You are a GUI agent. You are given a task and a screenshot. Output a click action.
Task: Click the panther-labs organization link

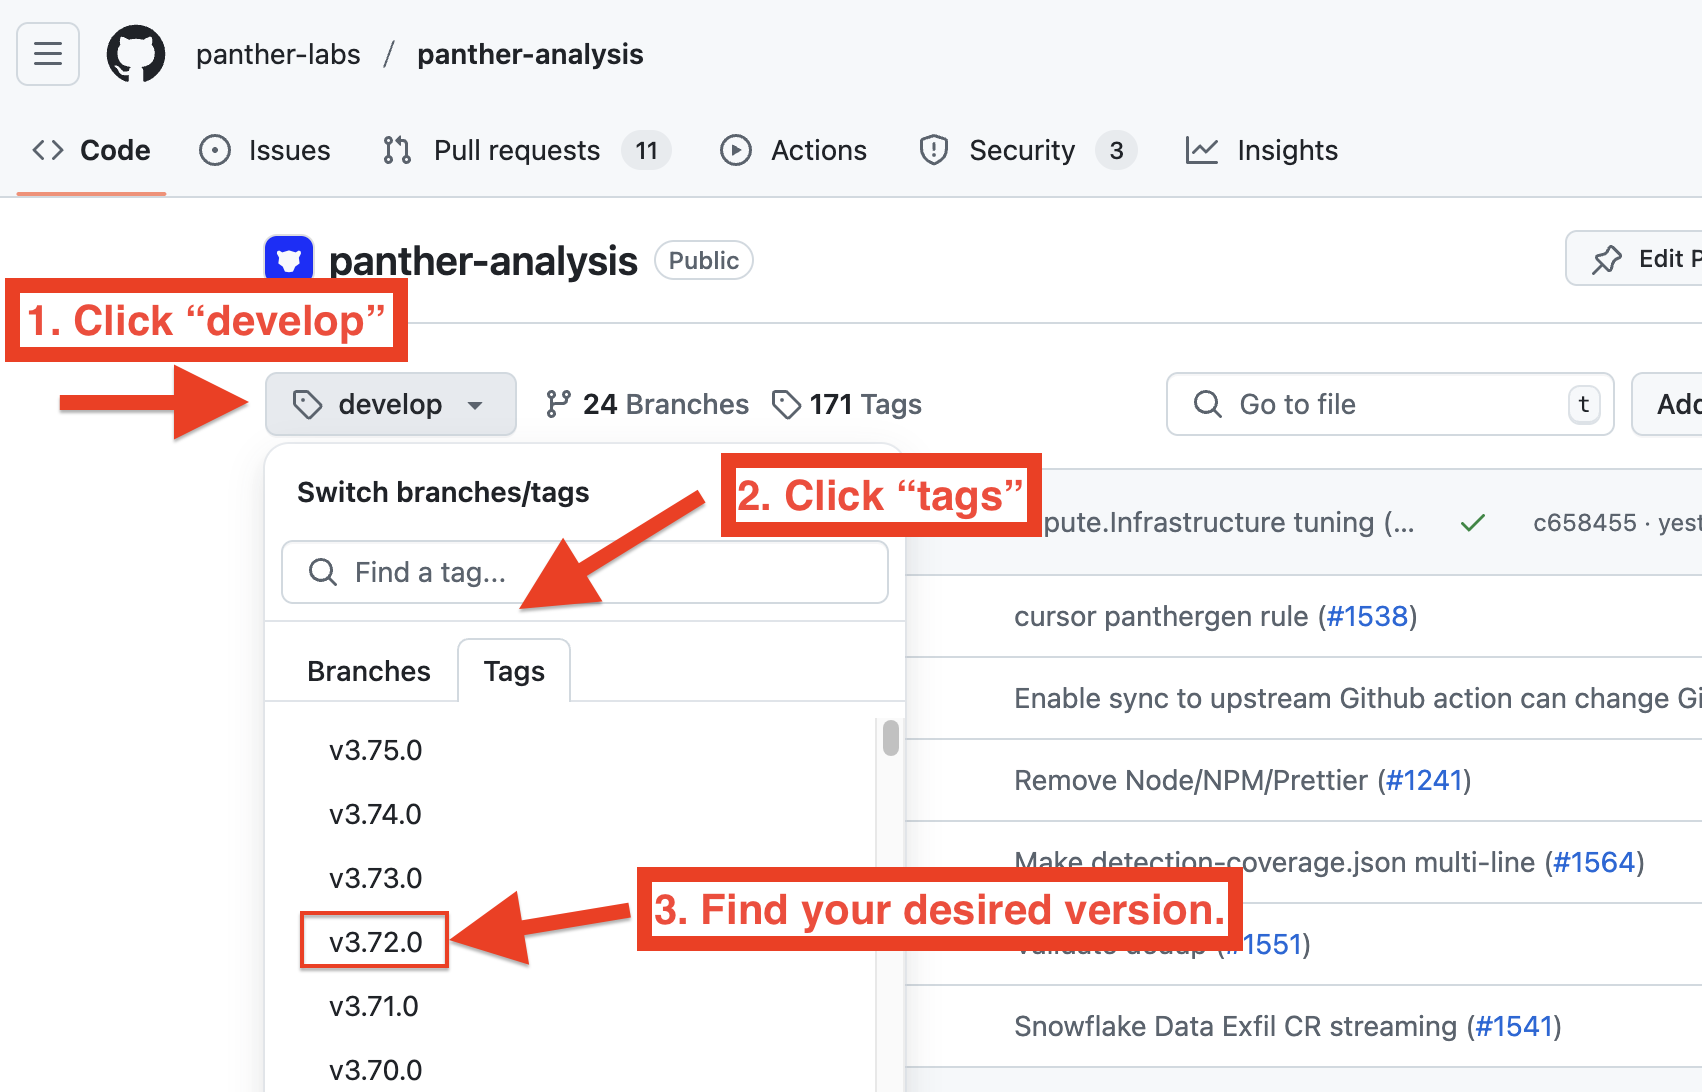[278, 54]
